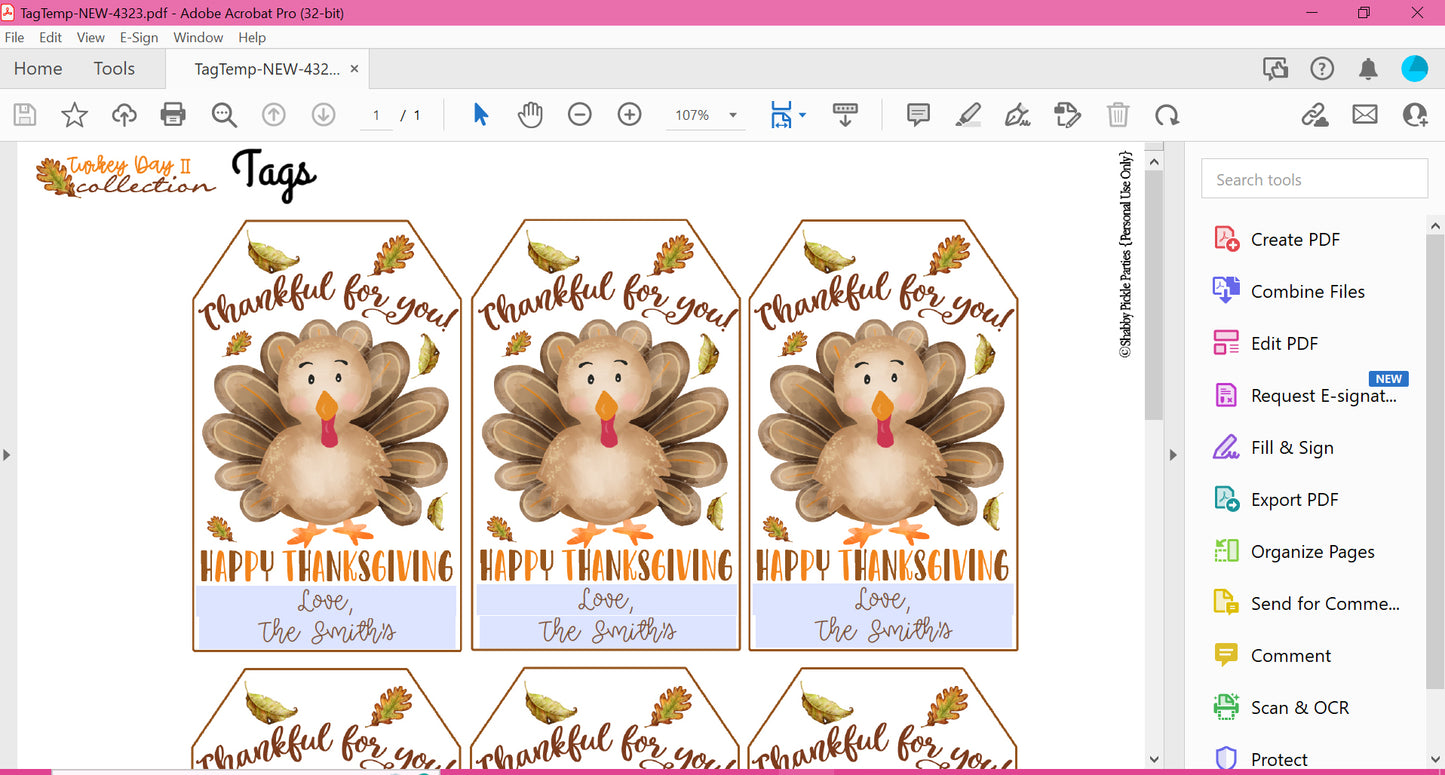The width and height of the screenshot is (1445, 775).
Task: Click the share with others person icon
Action: point(1415,115)
